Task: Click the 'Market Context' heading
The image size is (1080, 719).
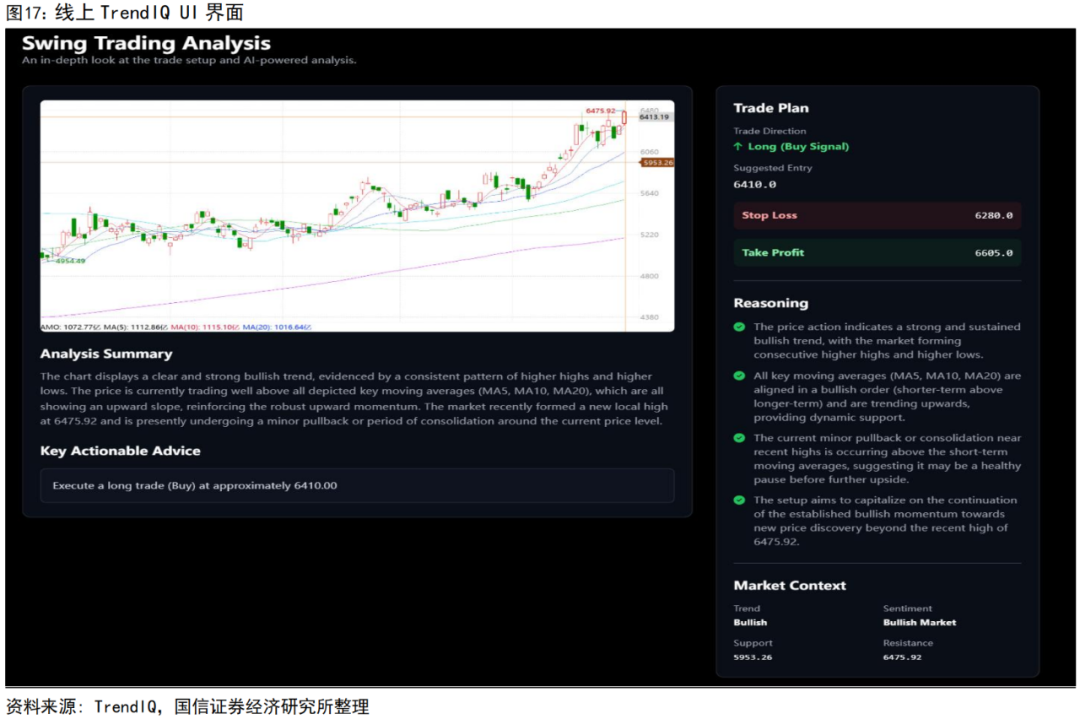Action: point(789,585)
